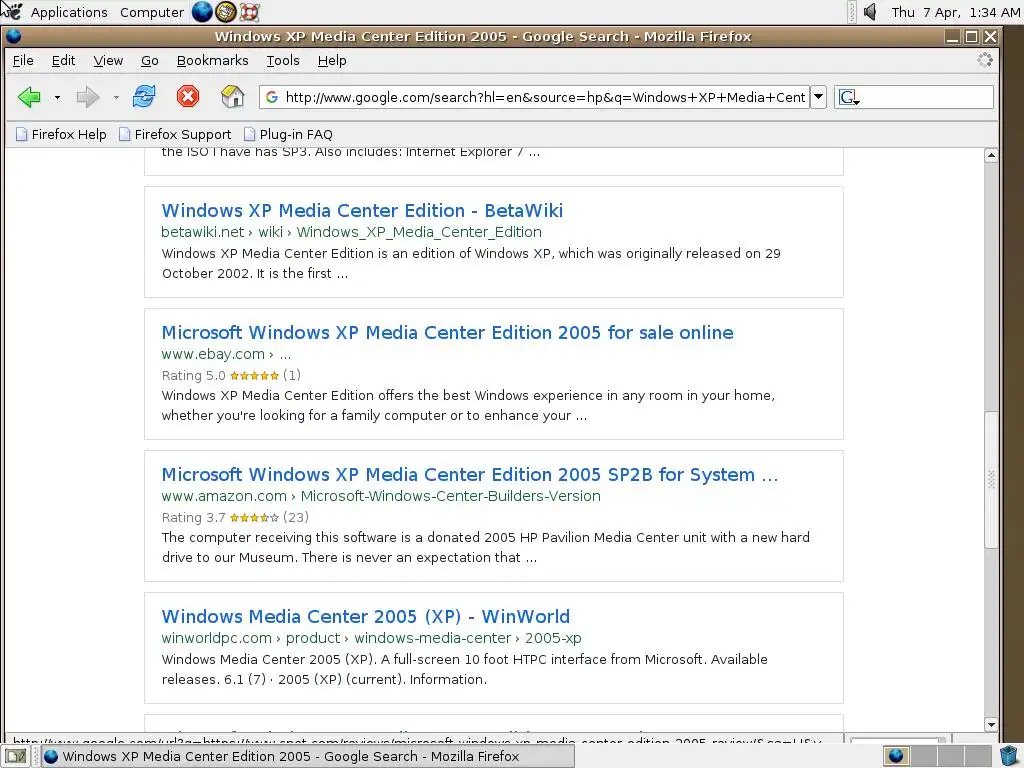The height and width of the screenshot is (768, 1024).
Task: Switch to the first workspace in switcher
Action: [896, 756]
